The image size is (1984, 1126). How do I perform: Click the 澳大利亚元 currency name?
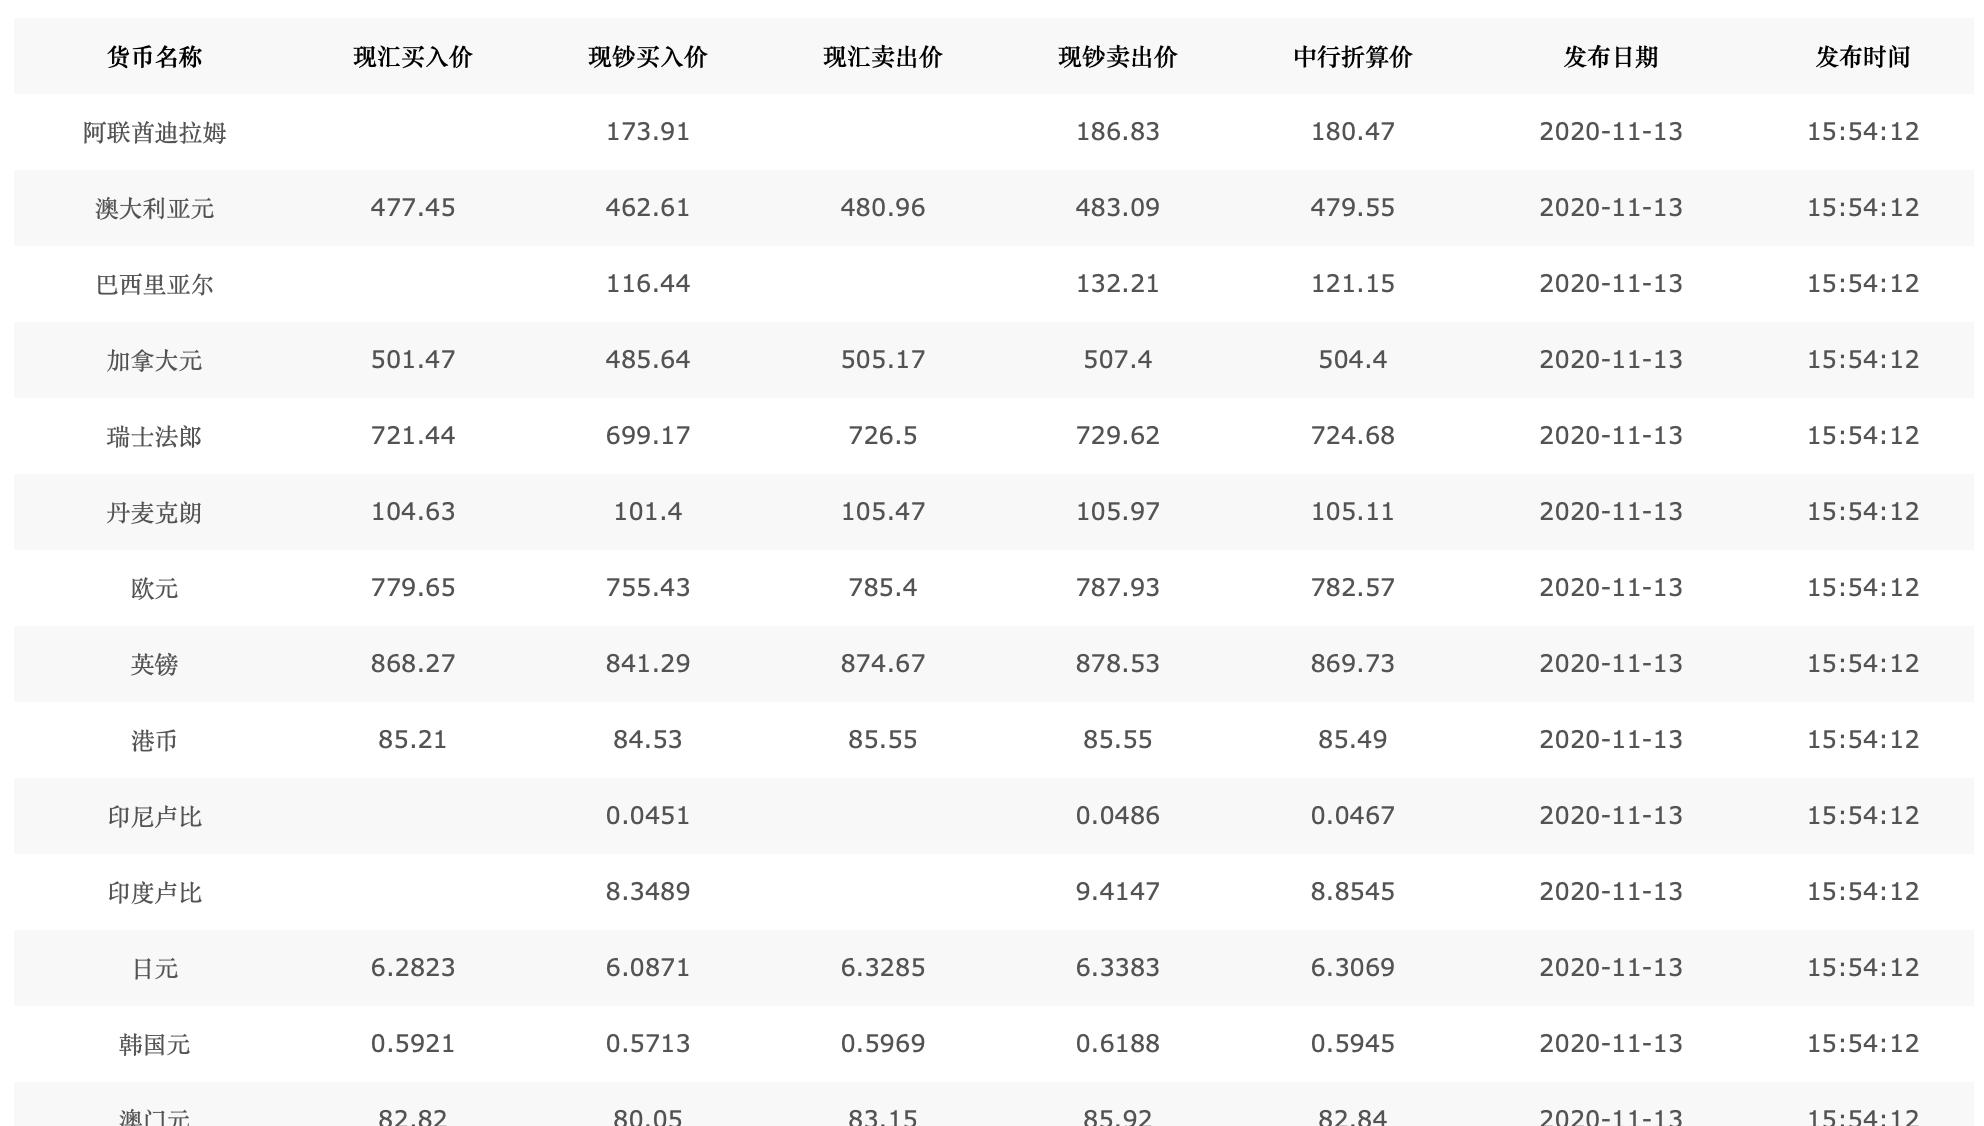(x=155, y=208)
